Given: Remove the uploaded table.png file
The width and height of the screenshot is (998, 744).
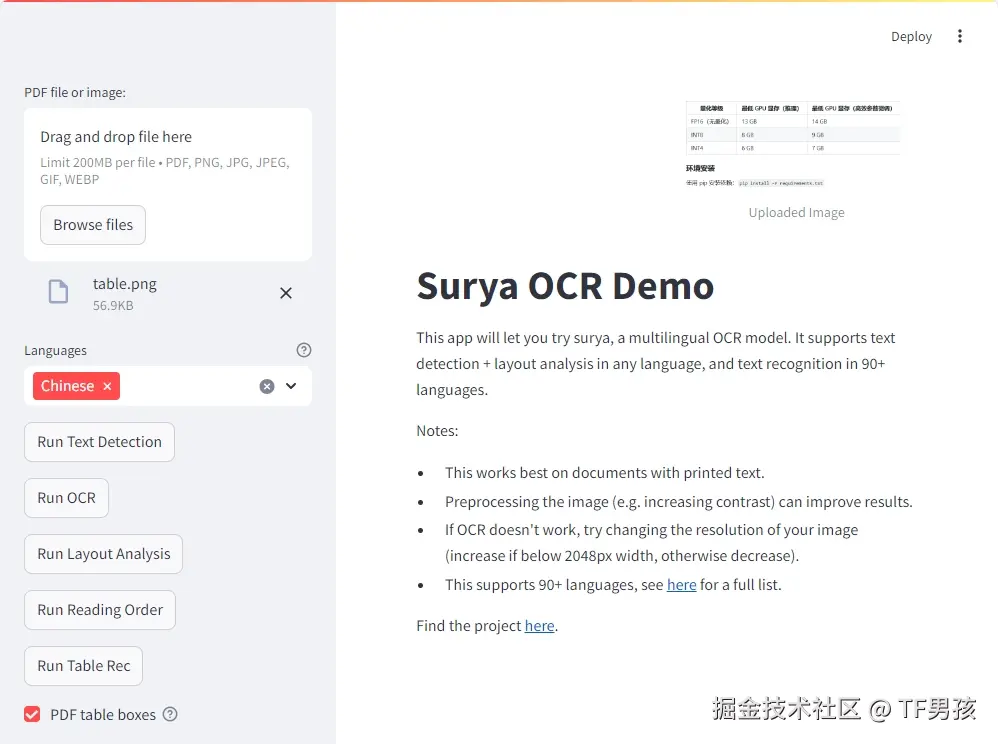Looking at the screenshot, I should pyautogui.click(x=286, y=293).
